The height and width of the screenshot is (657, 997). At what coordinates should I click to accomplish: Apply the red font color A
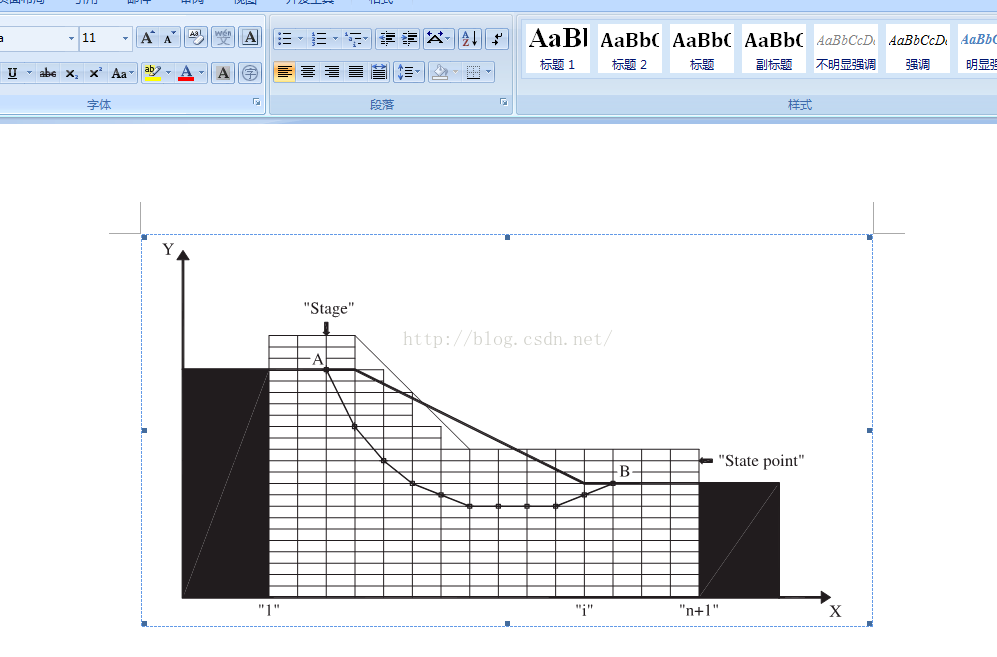[x=186, y=73]
